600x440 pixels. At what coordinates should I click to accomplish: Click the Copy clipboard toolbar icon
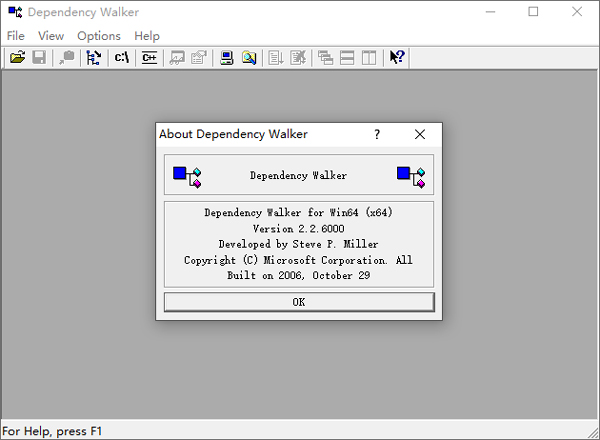pyautogui.click(x=67, y=58)
